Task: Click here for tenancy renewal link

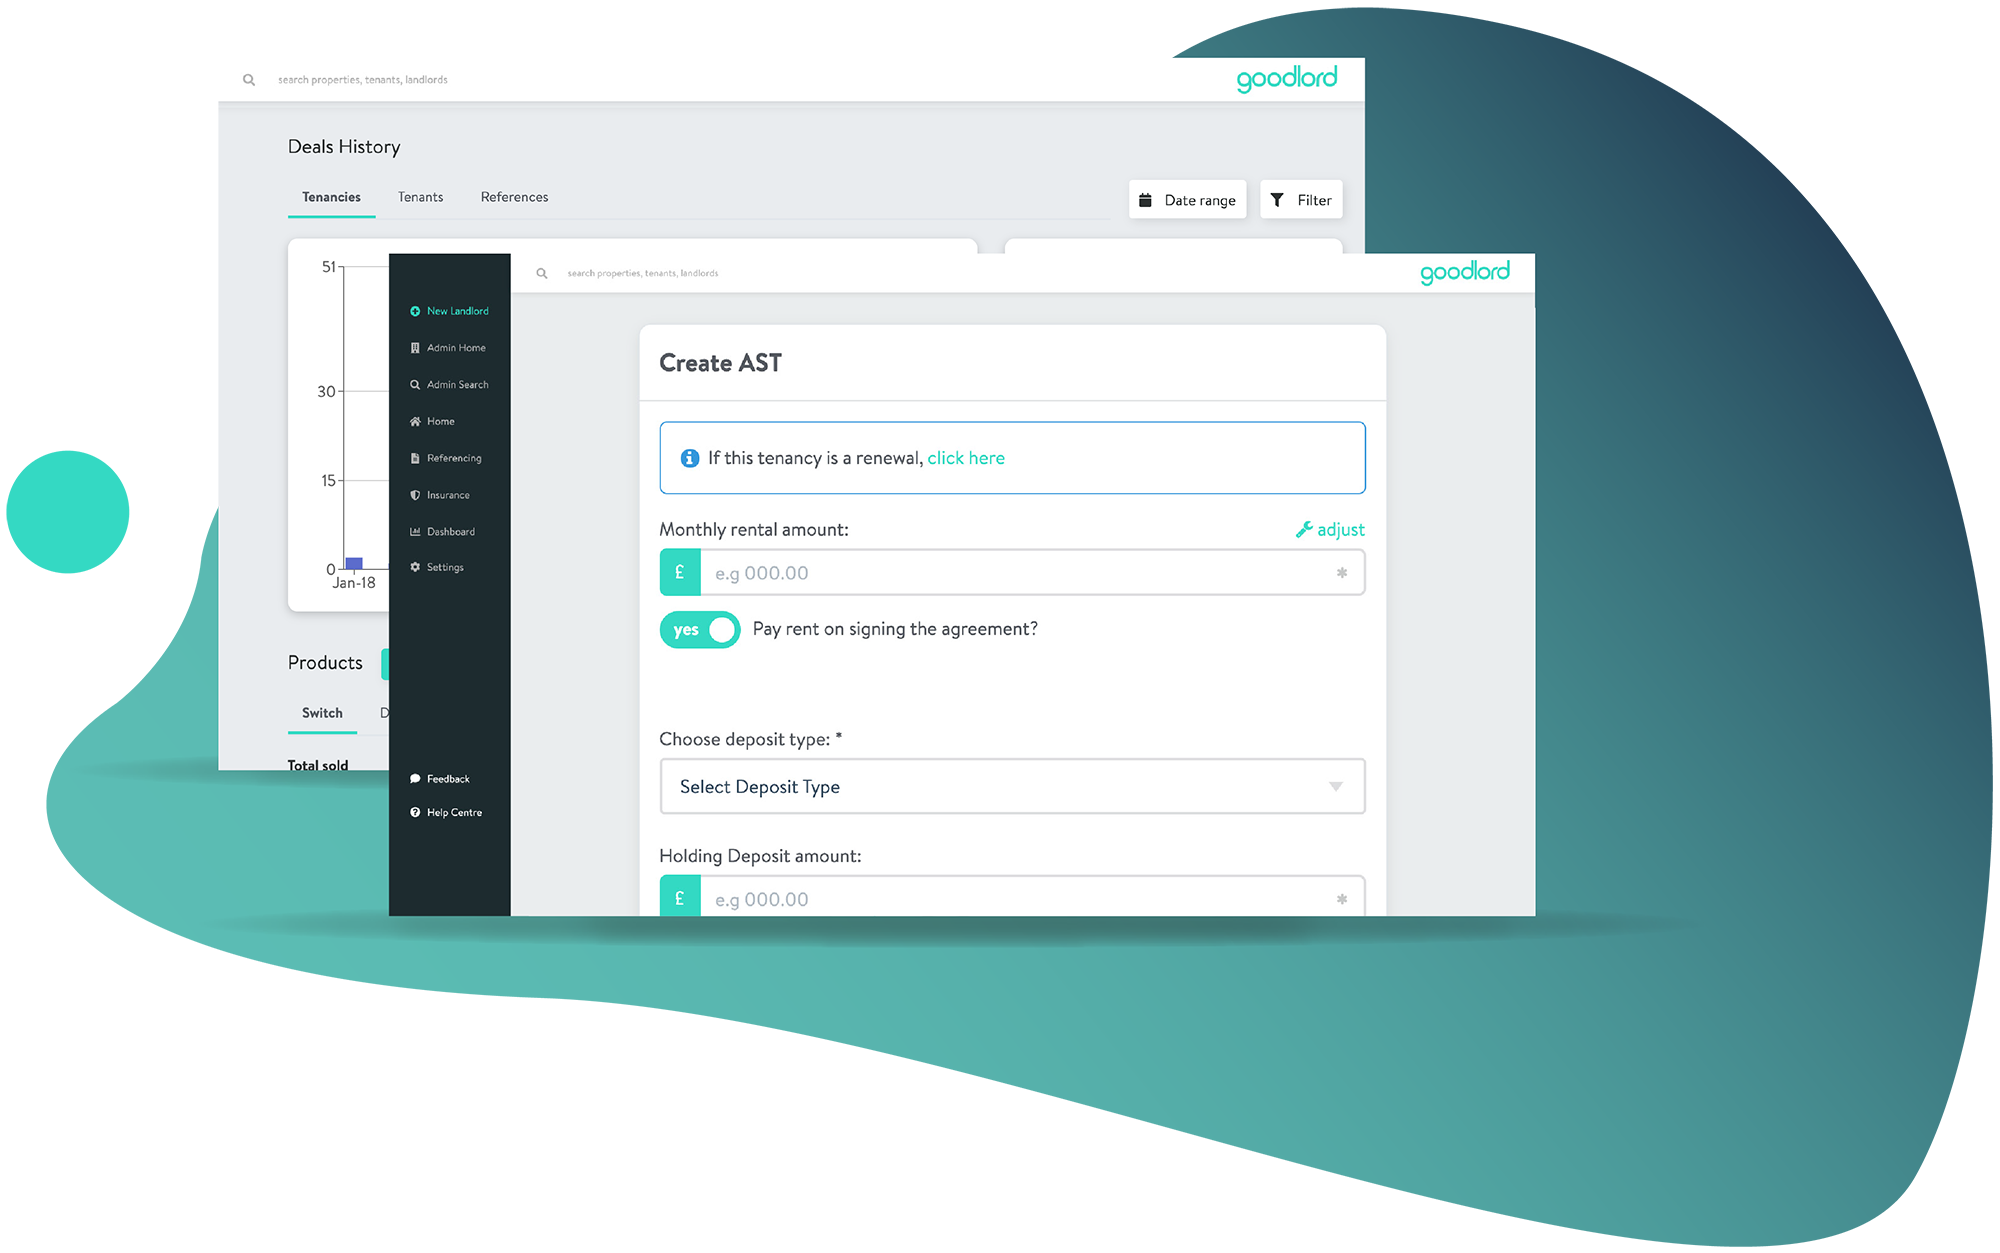Action: (967, 458)
